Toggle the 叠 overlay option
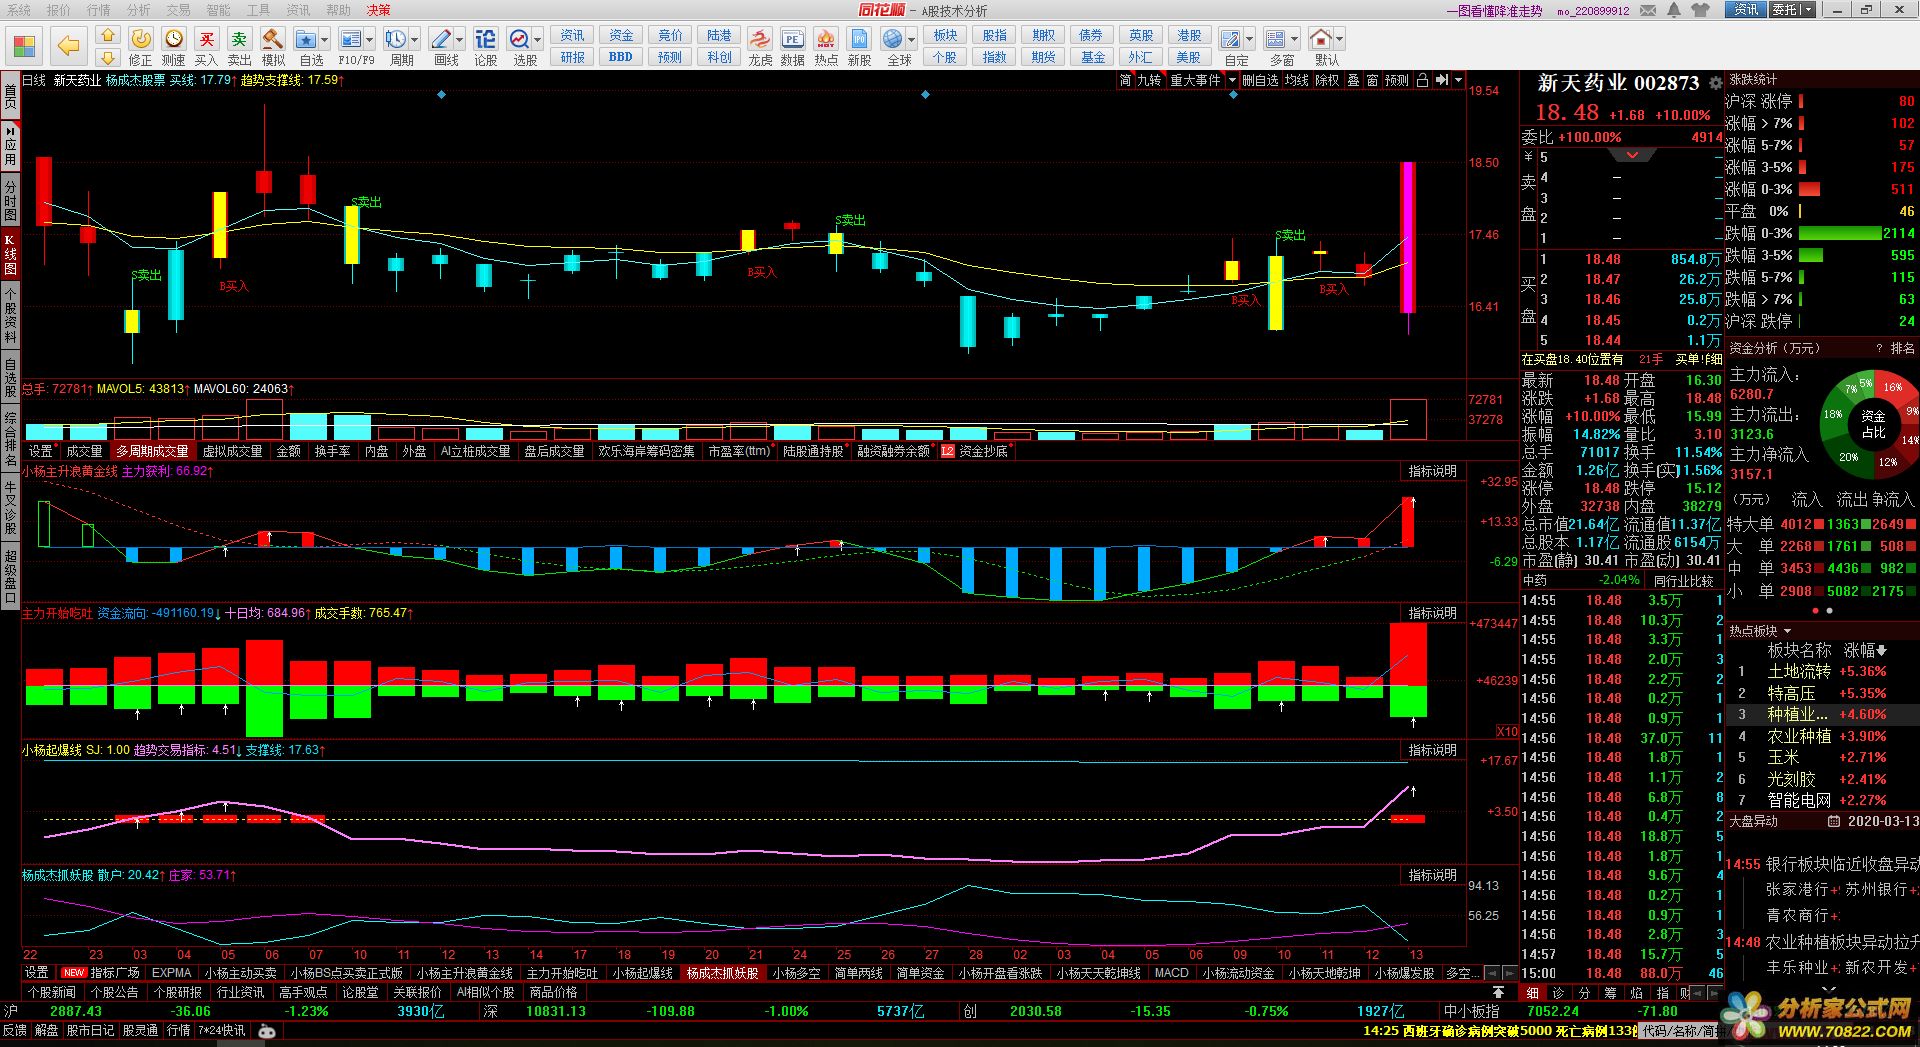 point(1353,80)
